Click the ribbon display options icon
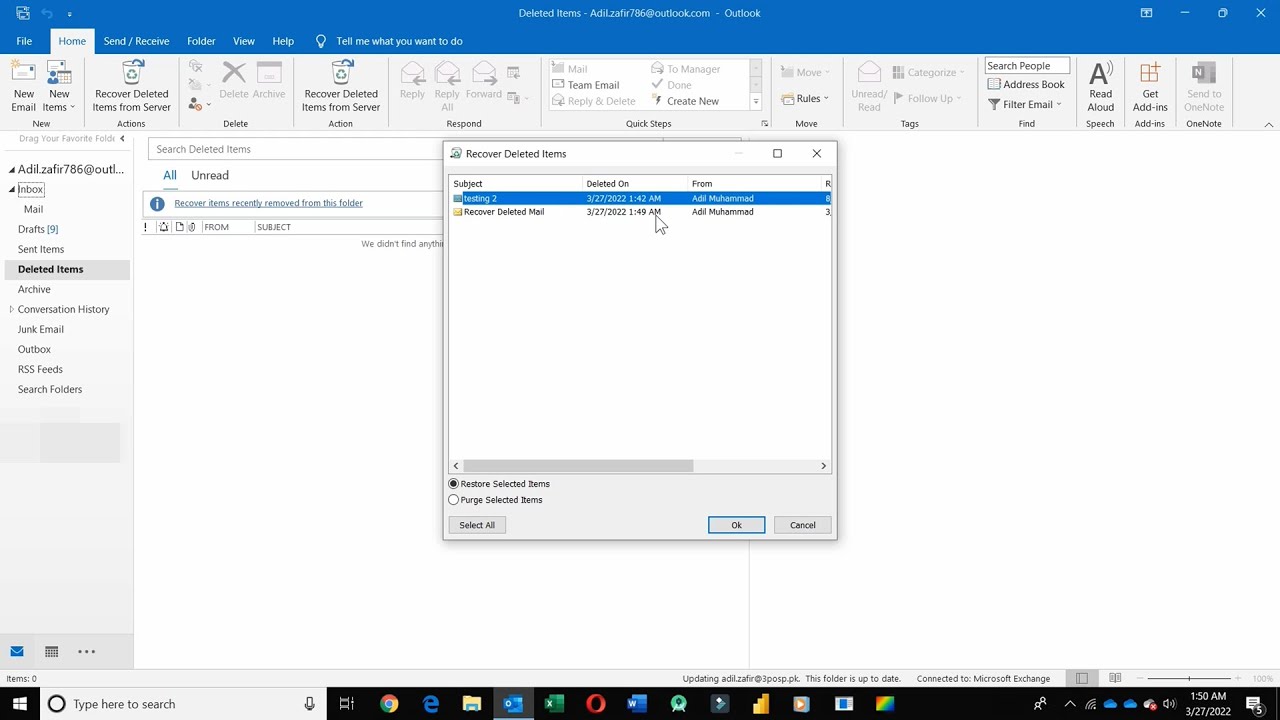Screen dimensions: 1280x720 click(1146, 13)
